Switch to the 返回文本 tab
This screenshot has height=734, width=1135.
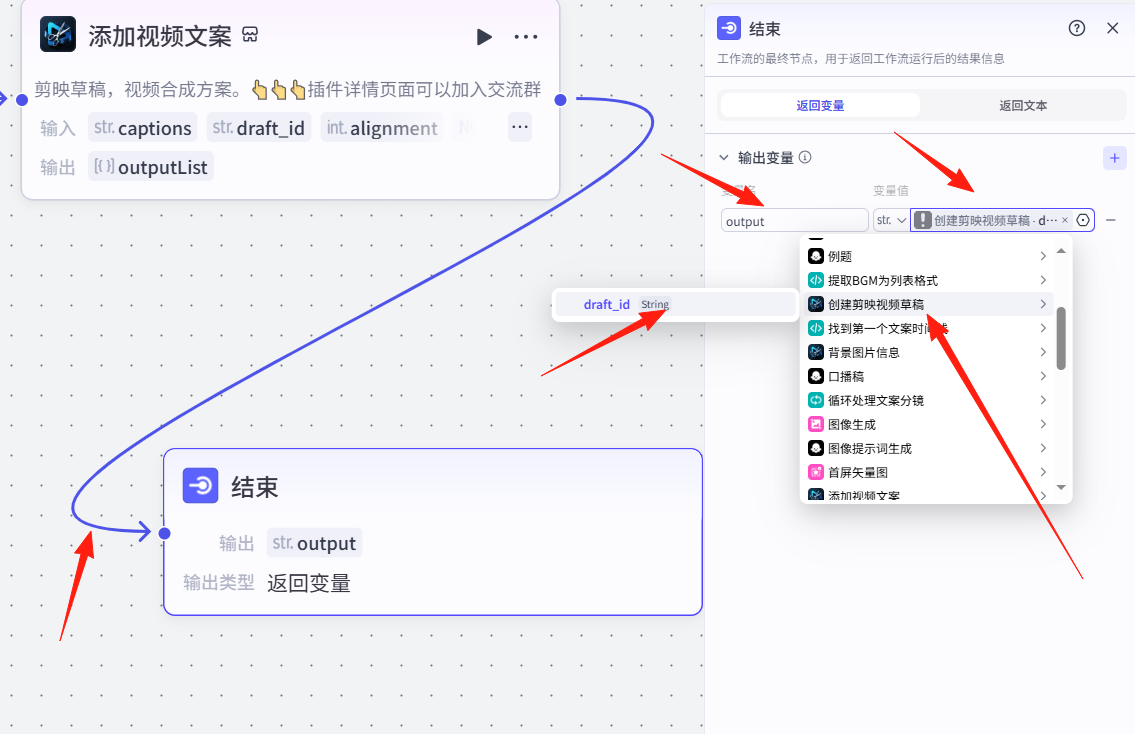coord(1023,105)
